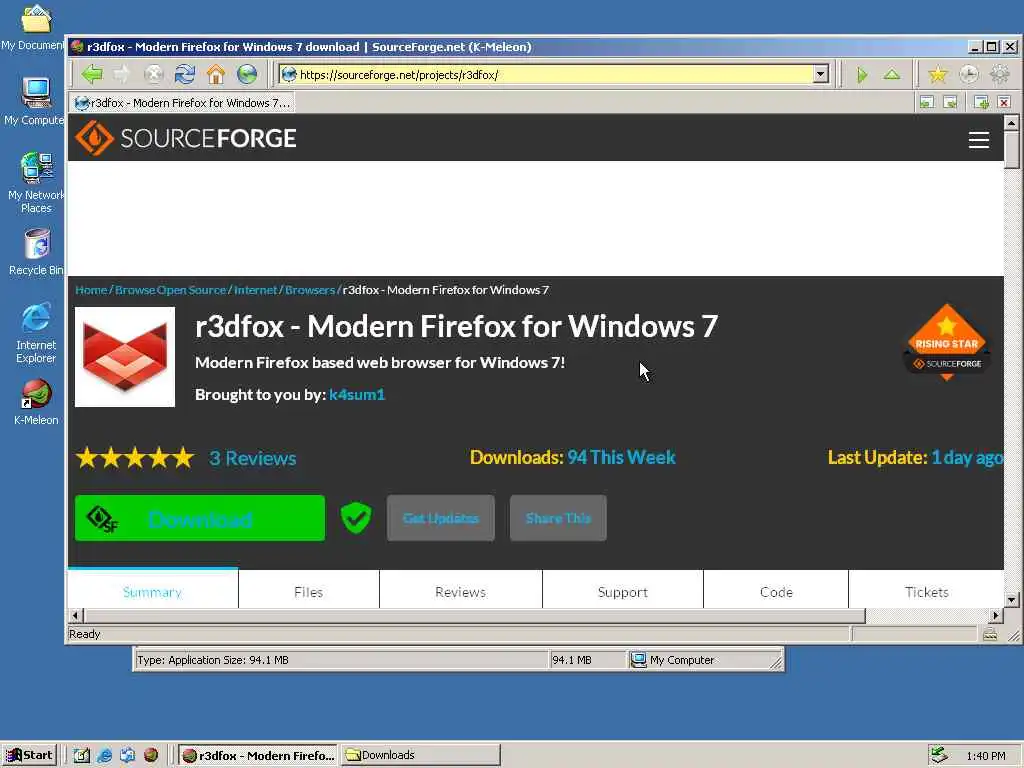Click the horizontal scrollbar right arrow
The height and width of the screenshot is (768, 1024).
point(996,615)
